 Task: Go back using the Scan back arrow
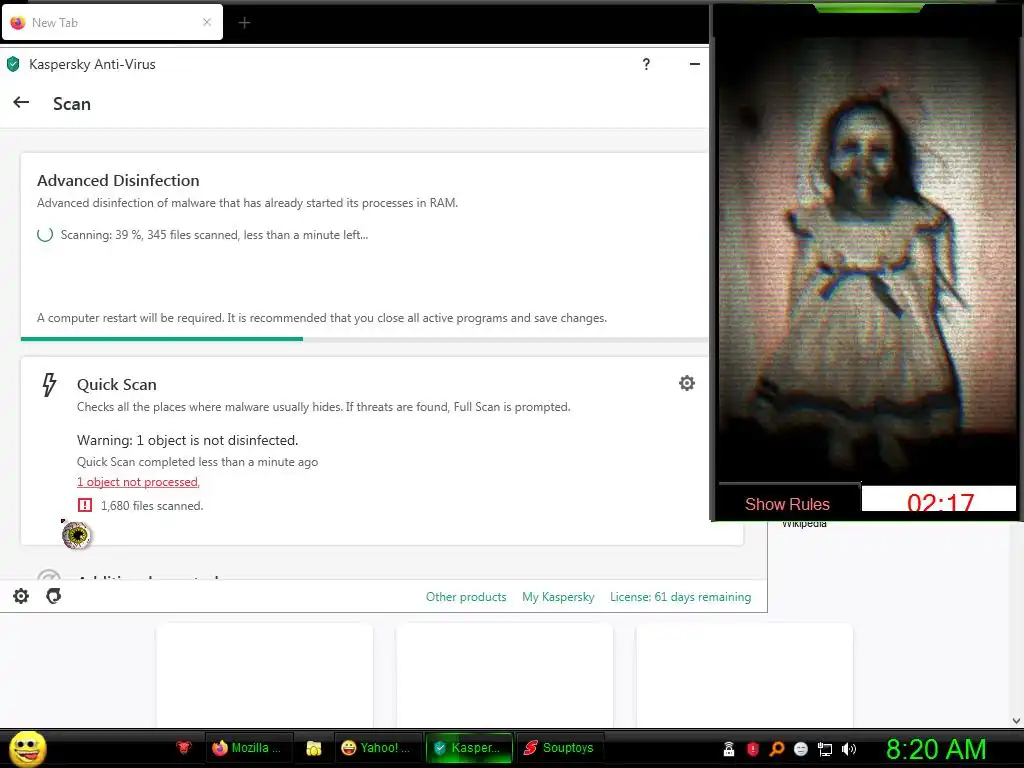click(22, 103)
